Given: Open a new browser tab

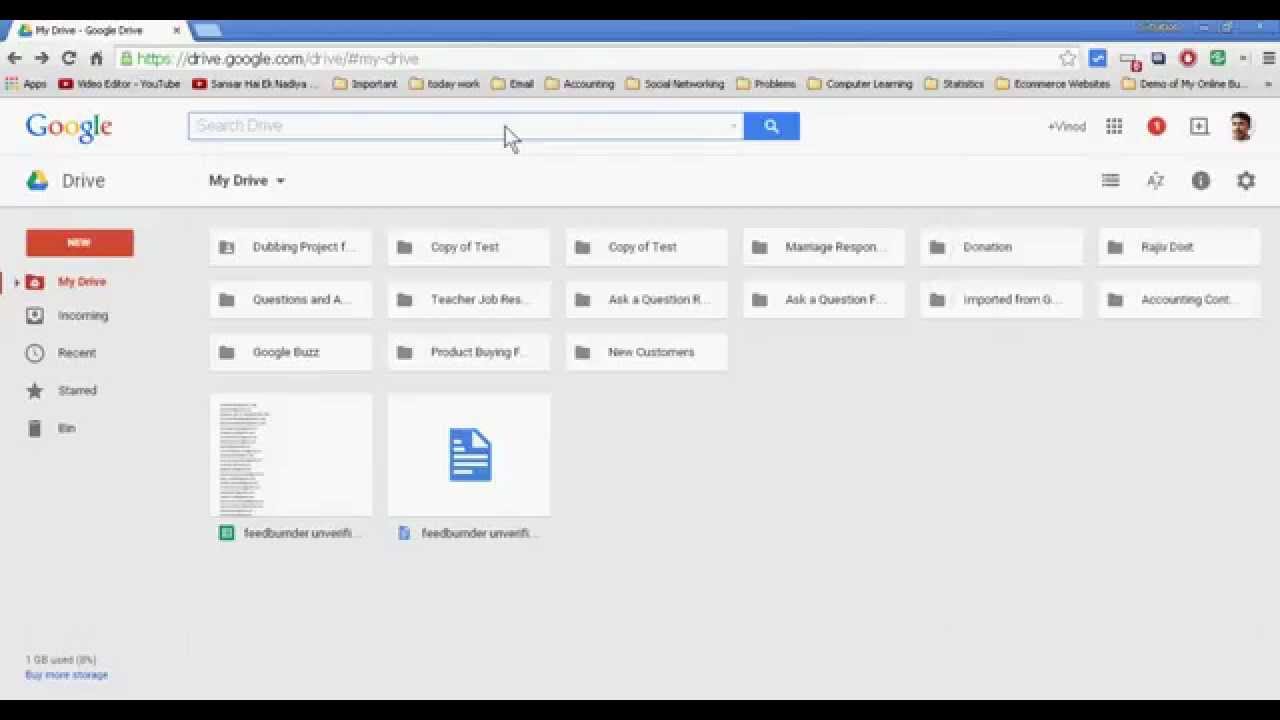Looking at the screenshot, I should point(207,30).
